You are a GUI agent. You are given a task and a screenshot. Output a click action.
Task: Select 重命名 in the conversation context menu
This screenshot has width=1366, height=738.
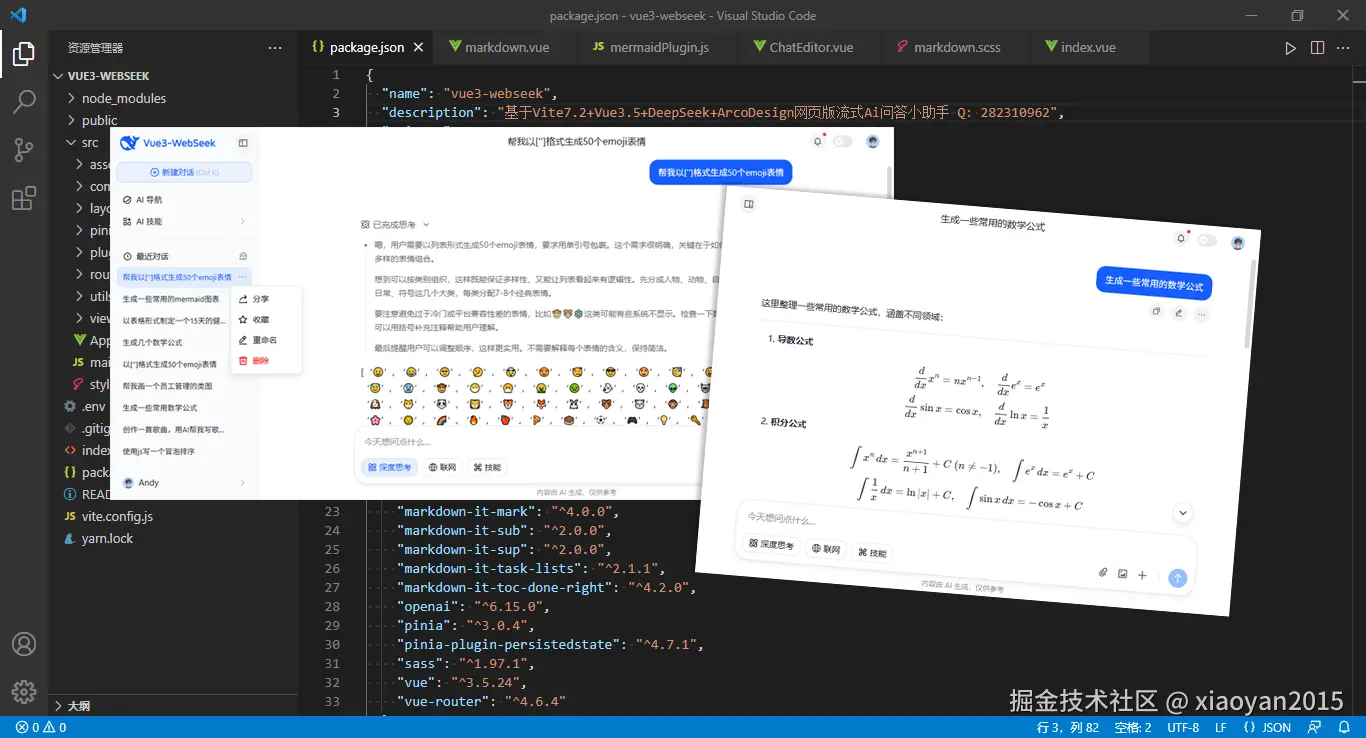tap(265, 339)
